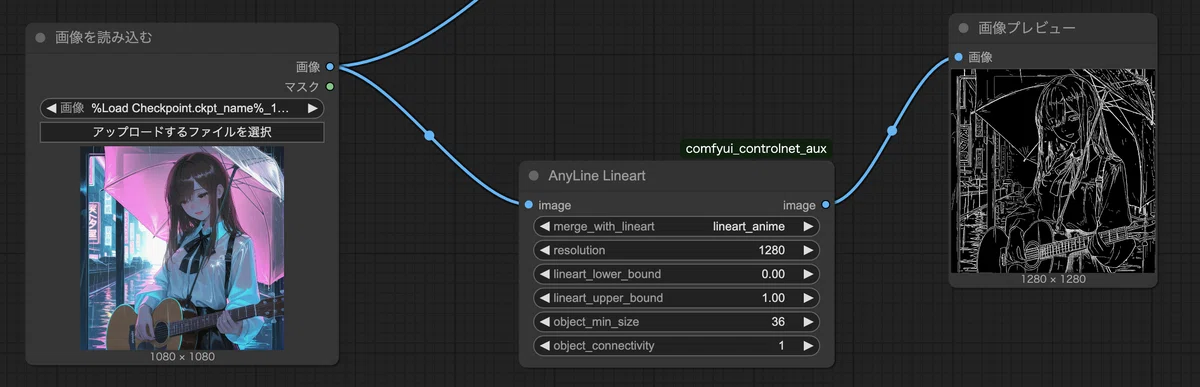Viewport: 1200px width, 387px height.
Task: Click the マスク output socket
Action: (330, 87)
